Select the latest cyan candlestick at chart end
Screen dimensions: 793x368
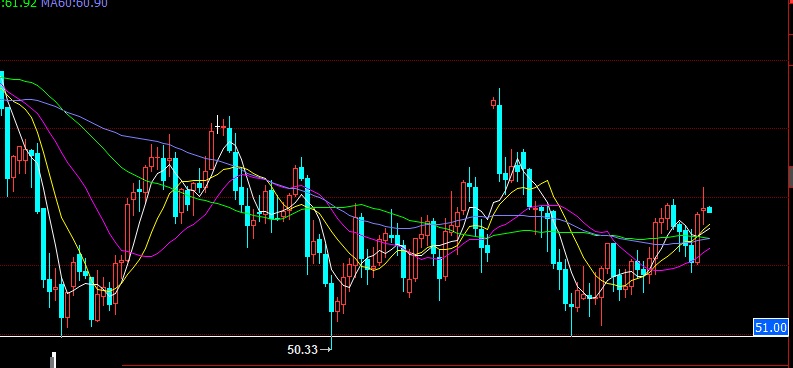click(710, 209)
